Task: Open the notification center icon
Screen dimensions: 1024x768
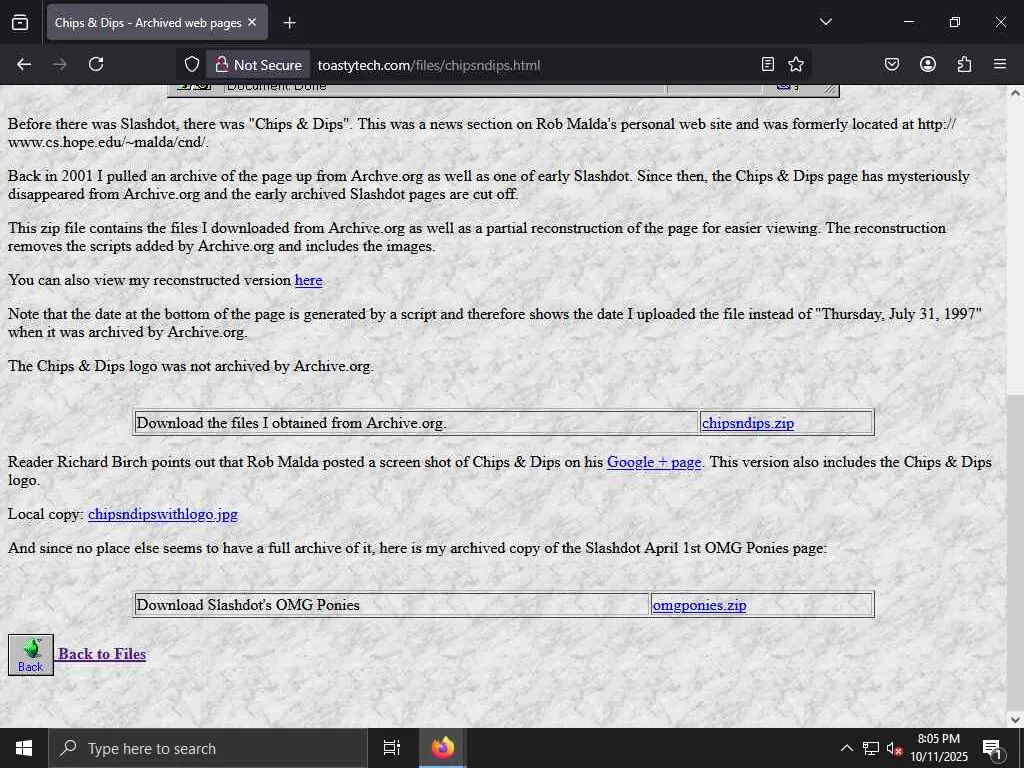Action: [992, 749]
